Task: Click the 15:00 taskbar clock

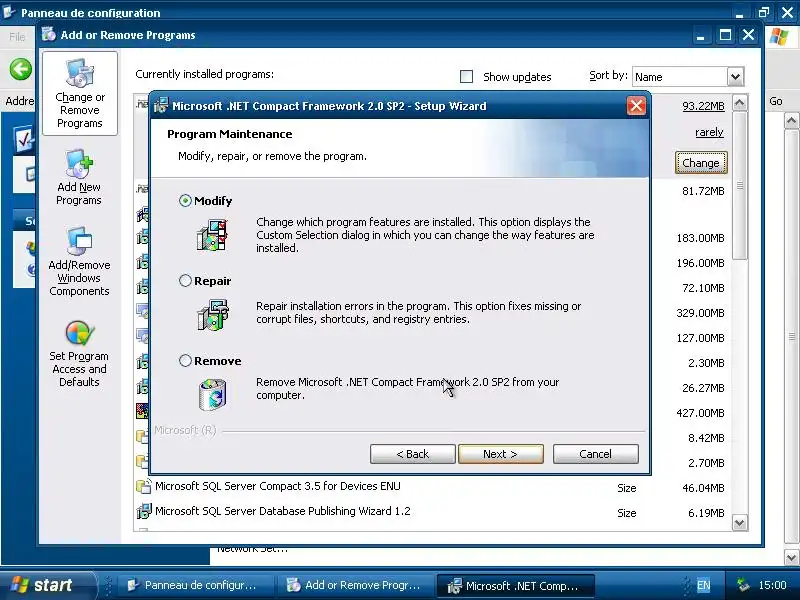Action: (x=772, y=585)
